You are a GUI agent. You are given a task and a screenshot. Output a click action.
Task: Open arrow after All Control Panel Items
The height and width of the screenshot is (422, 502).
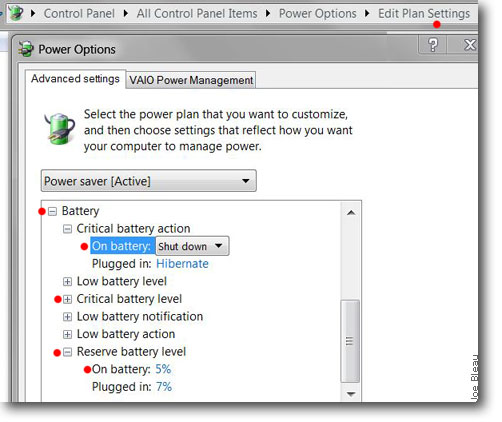(x=268, y=14)
